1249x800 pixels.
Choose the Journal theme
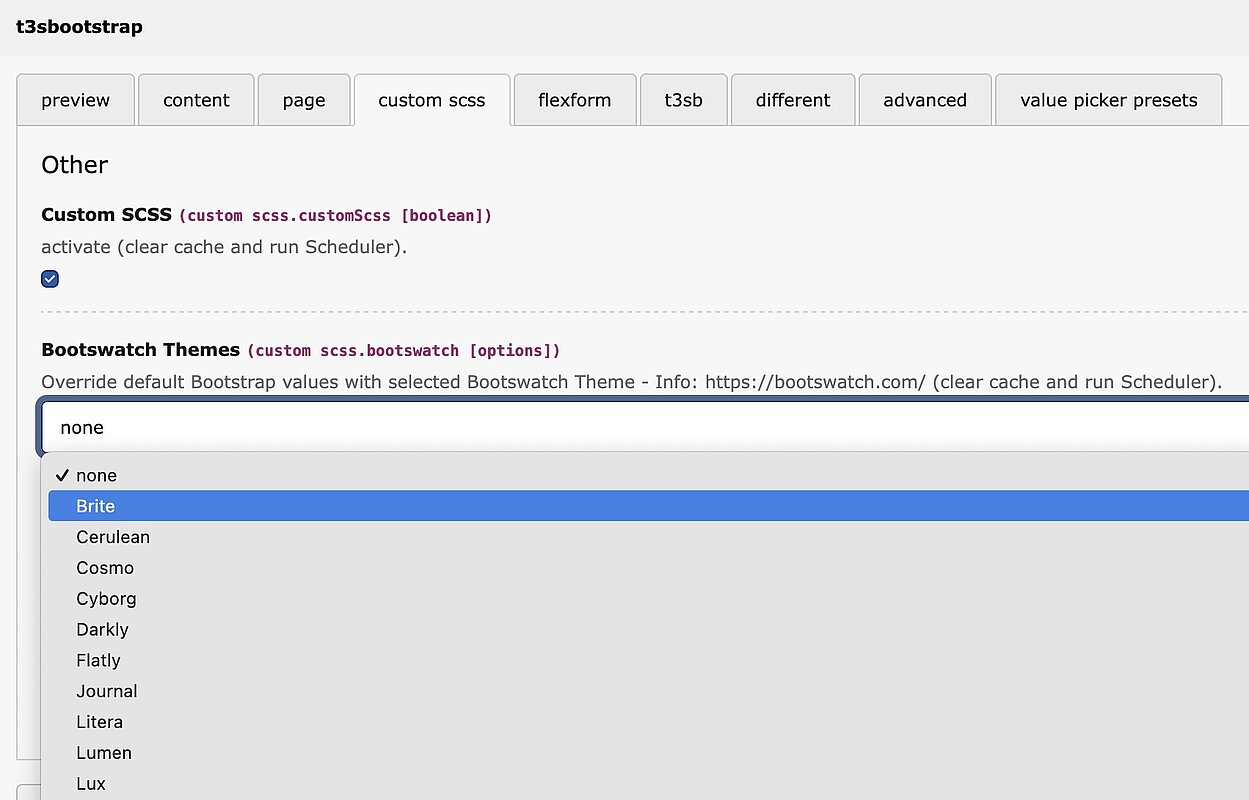pyautogui.click(x=107, y=692)
